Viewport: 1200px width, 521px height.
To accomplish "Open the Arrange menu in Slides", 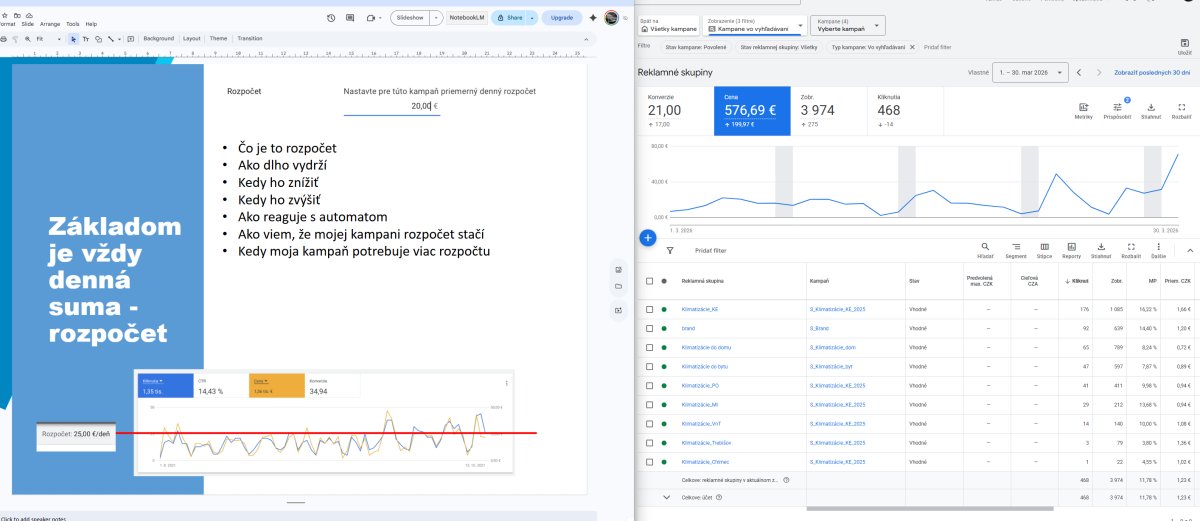I will [50, 23].
